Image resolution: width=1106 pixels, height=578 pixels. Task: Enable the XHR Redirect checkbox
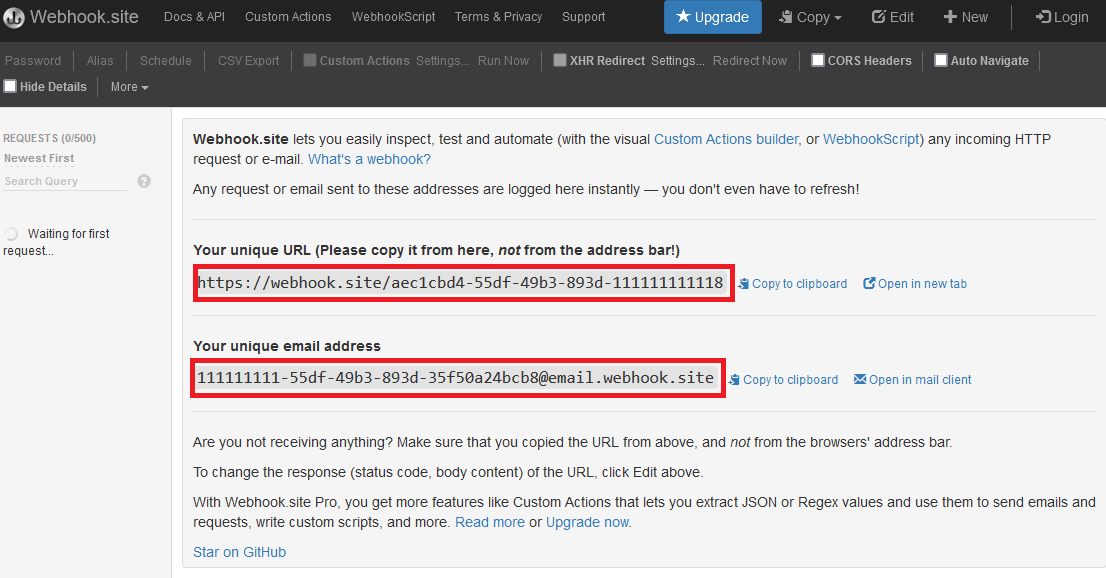point(560,60)
